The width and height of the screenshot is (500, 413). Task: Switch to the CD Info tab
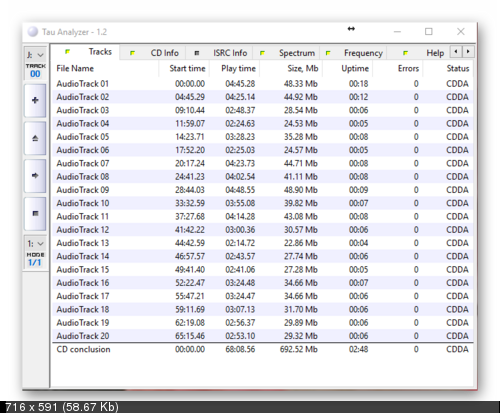tap(154, 53)
